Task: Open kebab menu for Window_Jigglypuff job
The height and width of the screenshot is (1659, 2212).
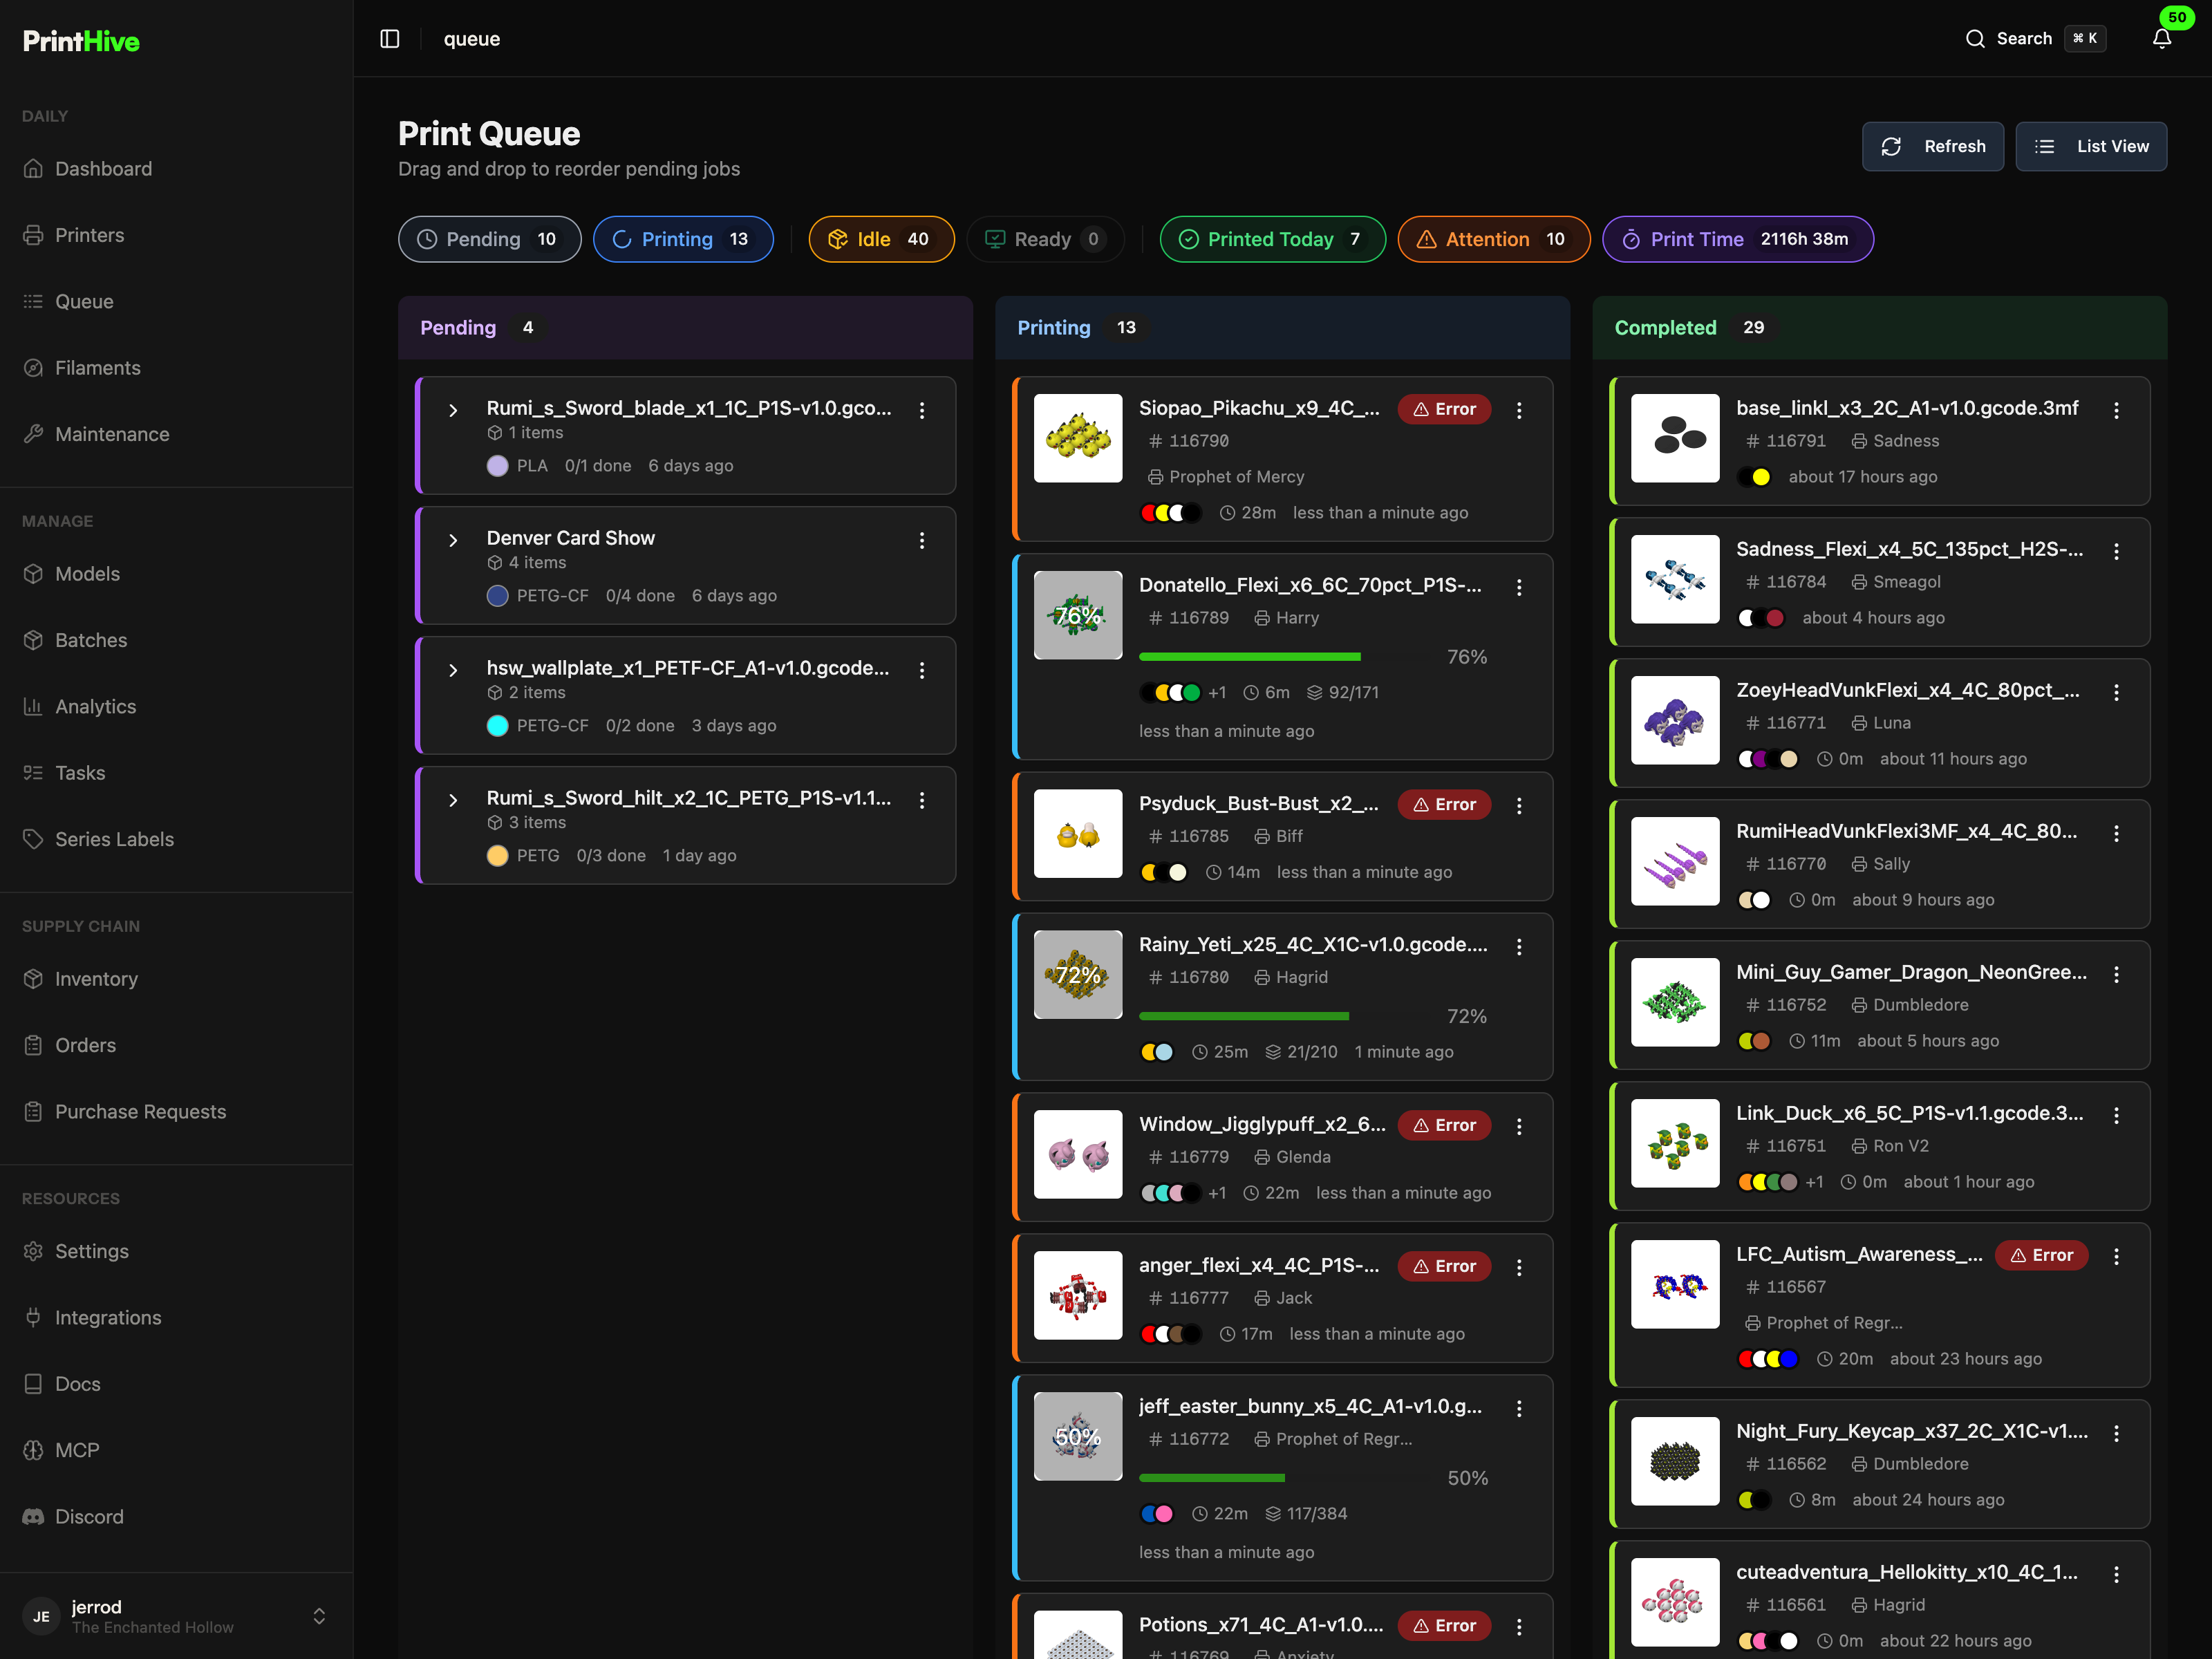Action: click(x=1519, y=1126)
